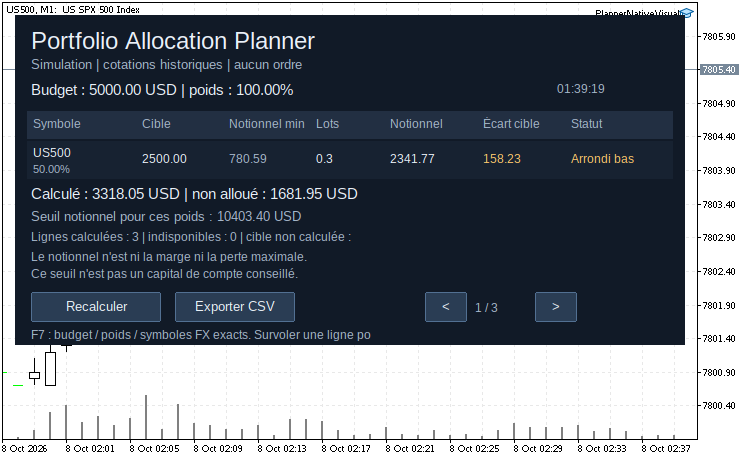Click the F7 hint line at panel bottom
The width and height of the screenshot is (750, 460).
(x=200, y=335)
